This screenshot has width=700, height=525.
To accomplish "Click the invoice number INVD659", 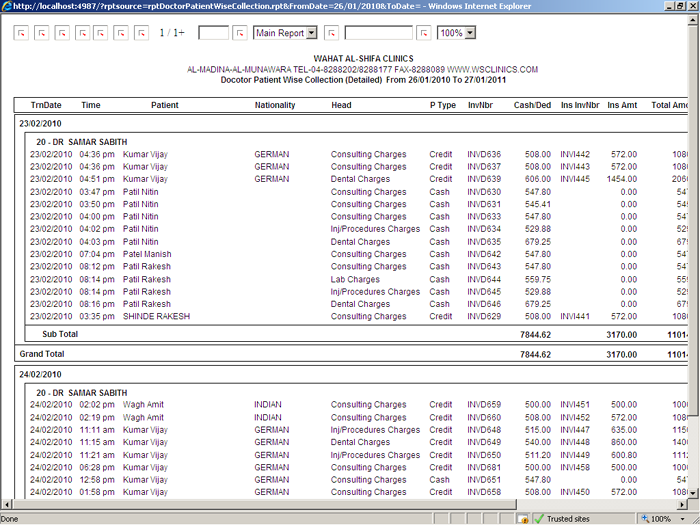I will [x=484, y=404].
